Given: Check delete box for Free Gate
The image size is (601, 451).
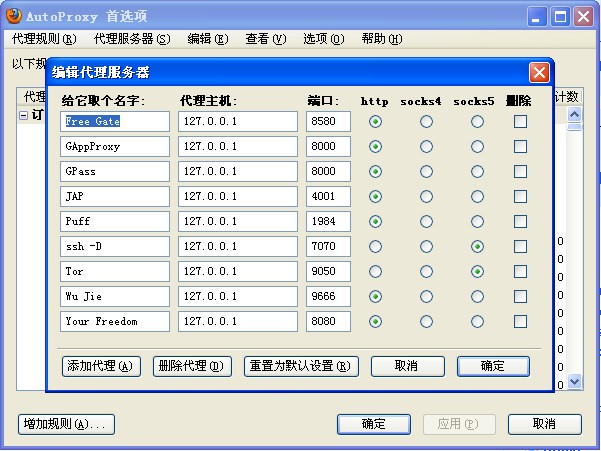Looking at the screenshot, I should pyautogui.click(x=520, y=121).
